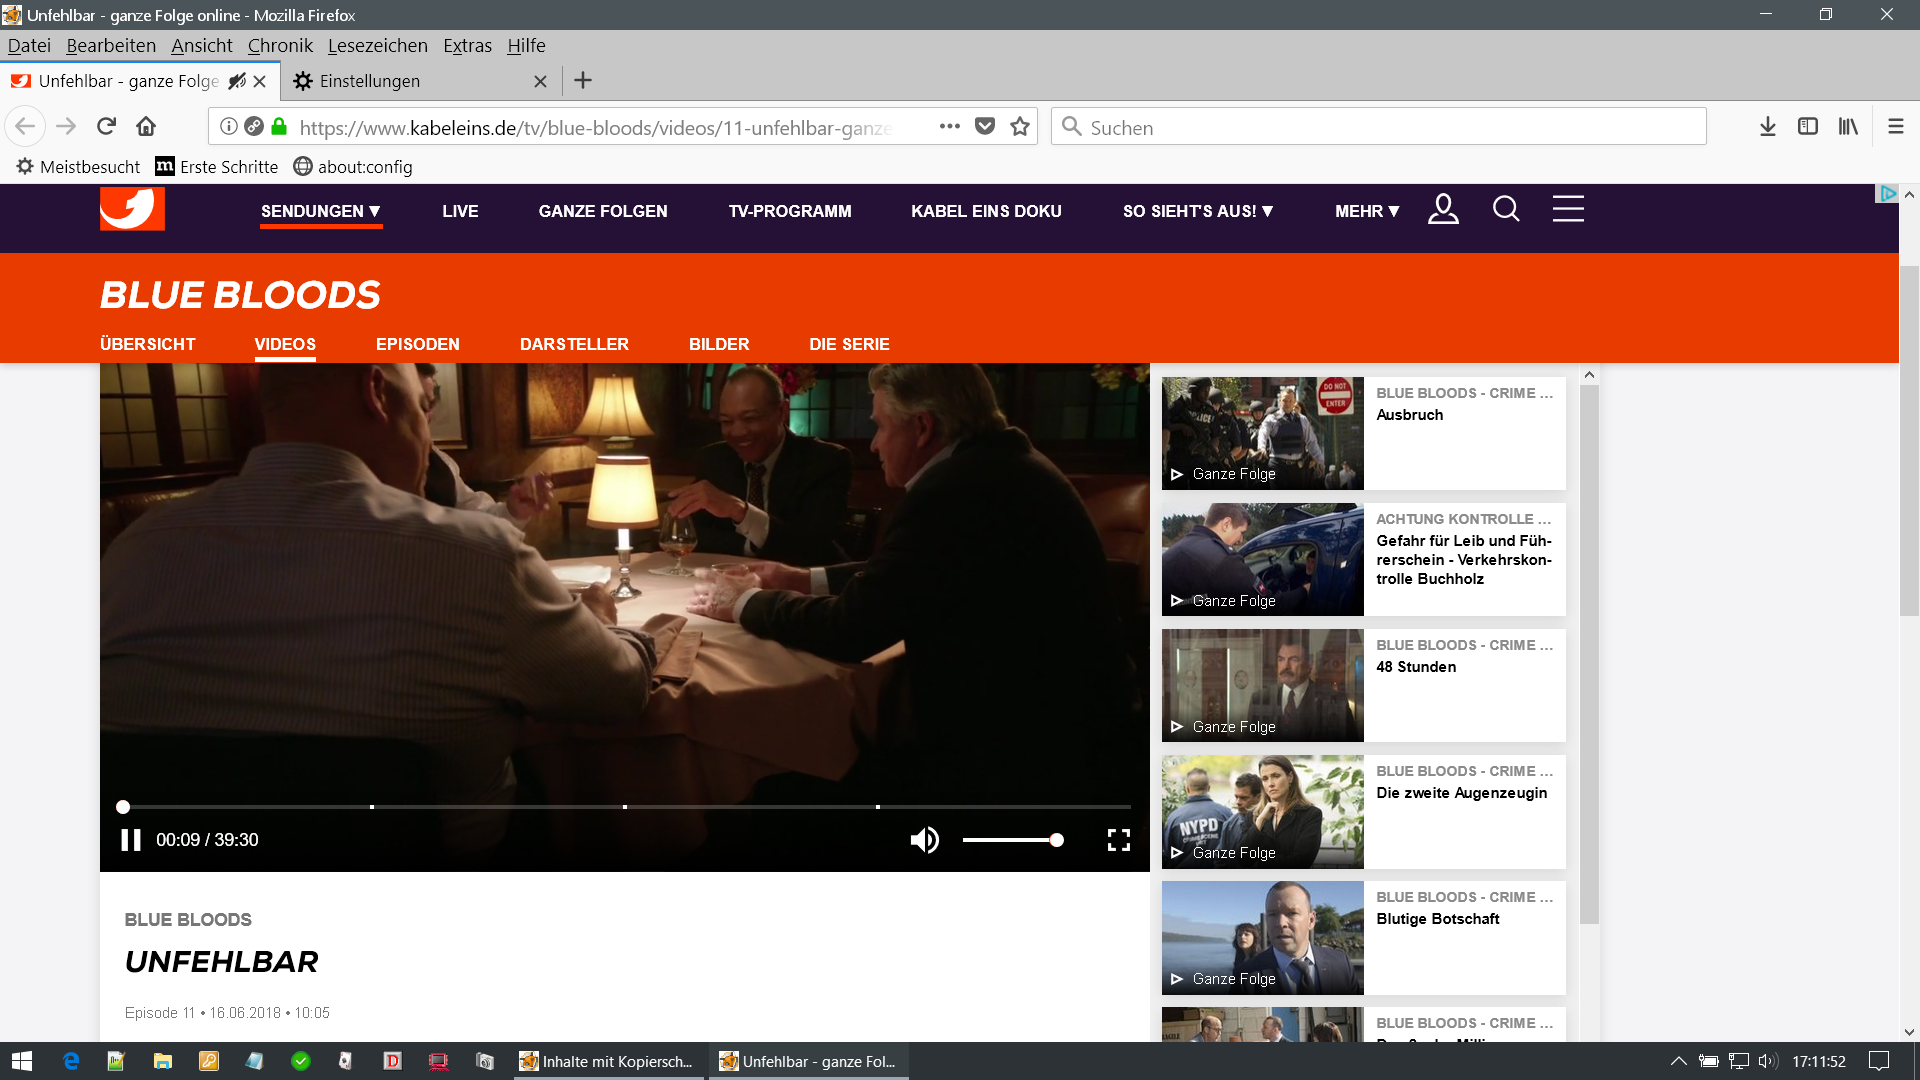Click the kabel eins logo
Image resolution: width=1920 pixels, height=1080 pixels.
tap(132, 209)
